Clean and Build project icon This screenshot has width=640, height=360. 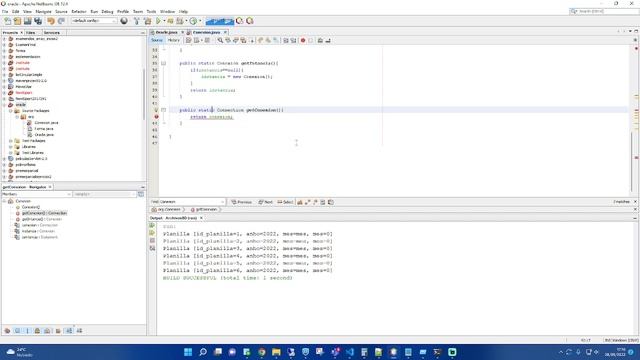pyautogui.click(x=147, y=21)
